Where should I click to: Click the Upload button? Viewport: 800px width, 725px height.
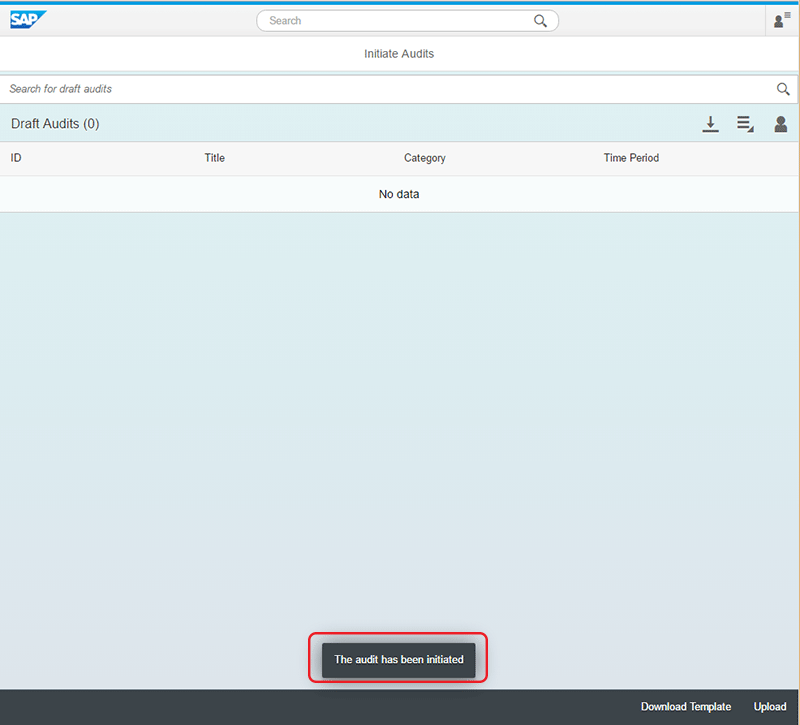770,707
